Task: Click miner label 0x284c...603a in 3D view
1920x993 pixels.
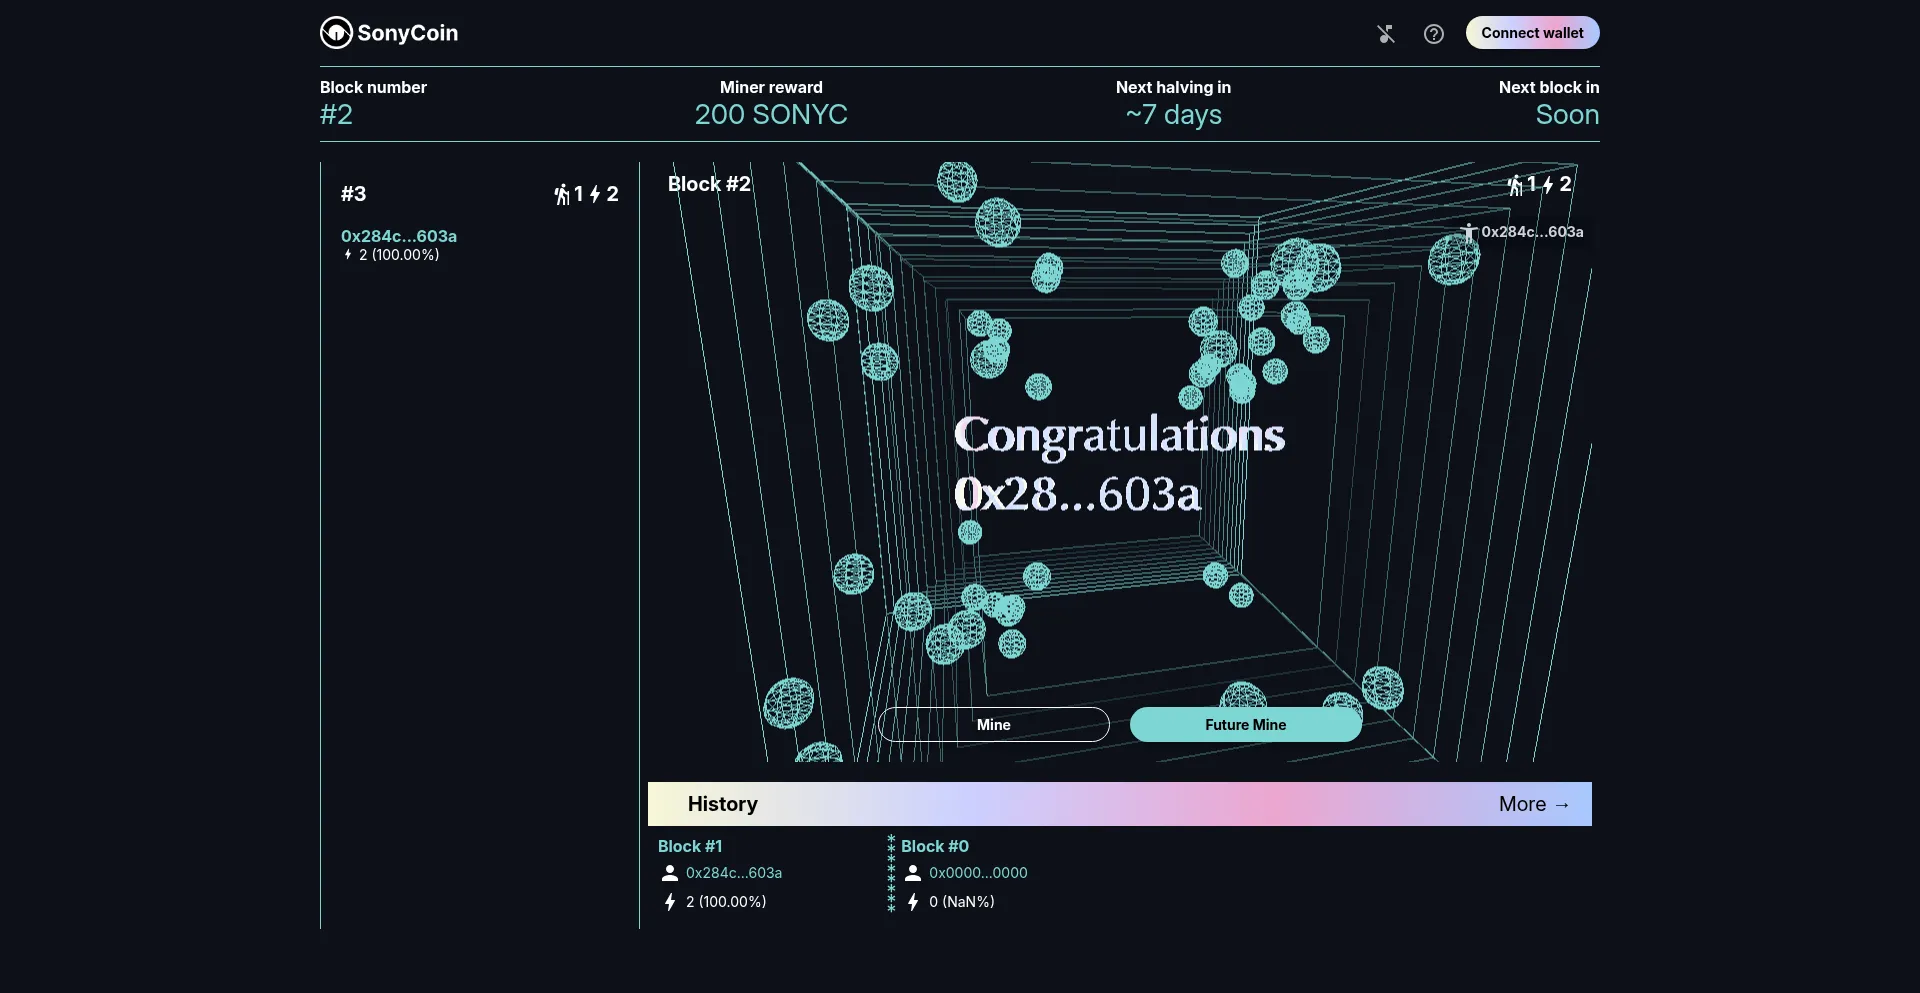Action: click(1531, 232)
